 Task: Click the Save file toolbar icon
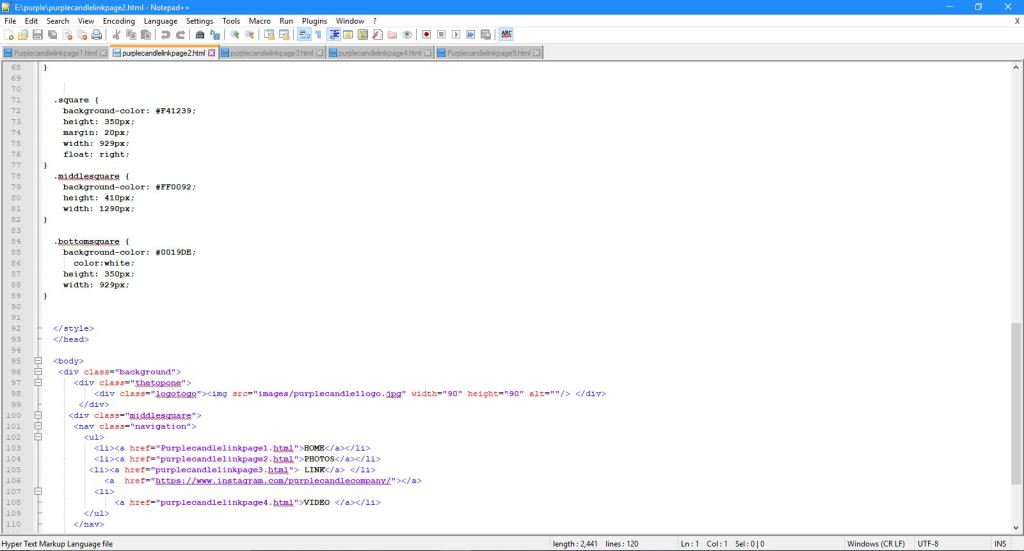37,34
